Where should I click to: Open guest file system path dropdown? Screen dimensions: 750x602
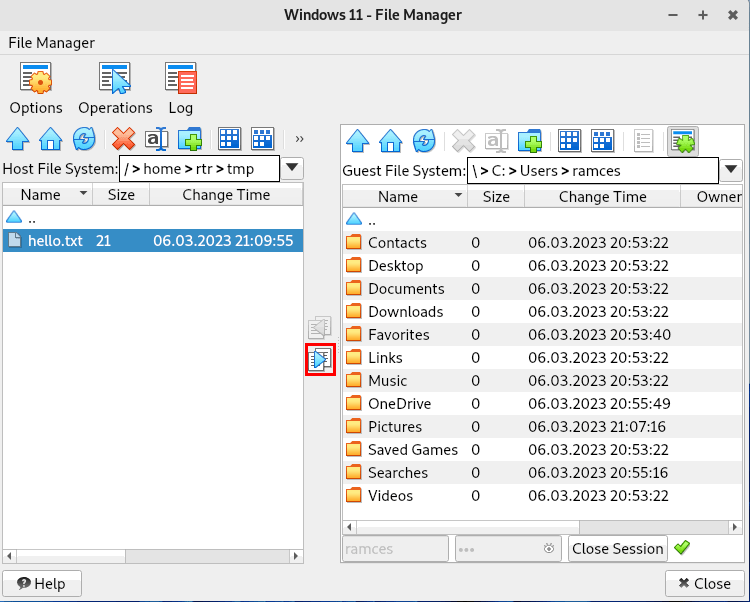pyautogui.click(x=731, y=170)
